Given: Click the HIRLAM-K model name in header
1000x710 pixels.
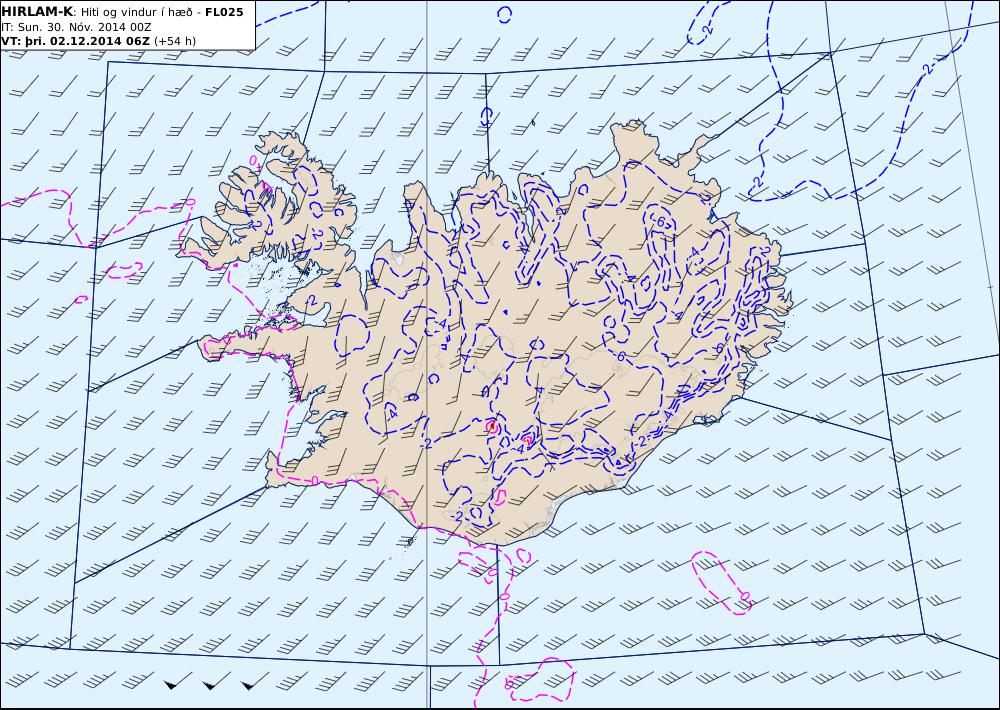Looking at the screenshot, I should point(37,11).
